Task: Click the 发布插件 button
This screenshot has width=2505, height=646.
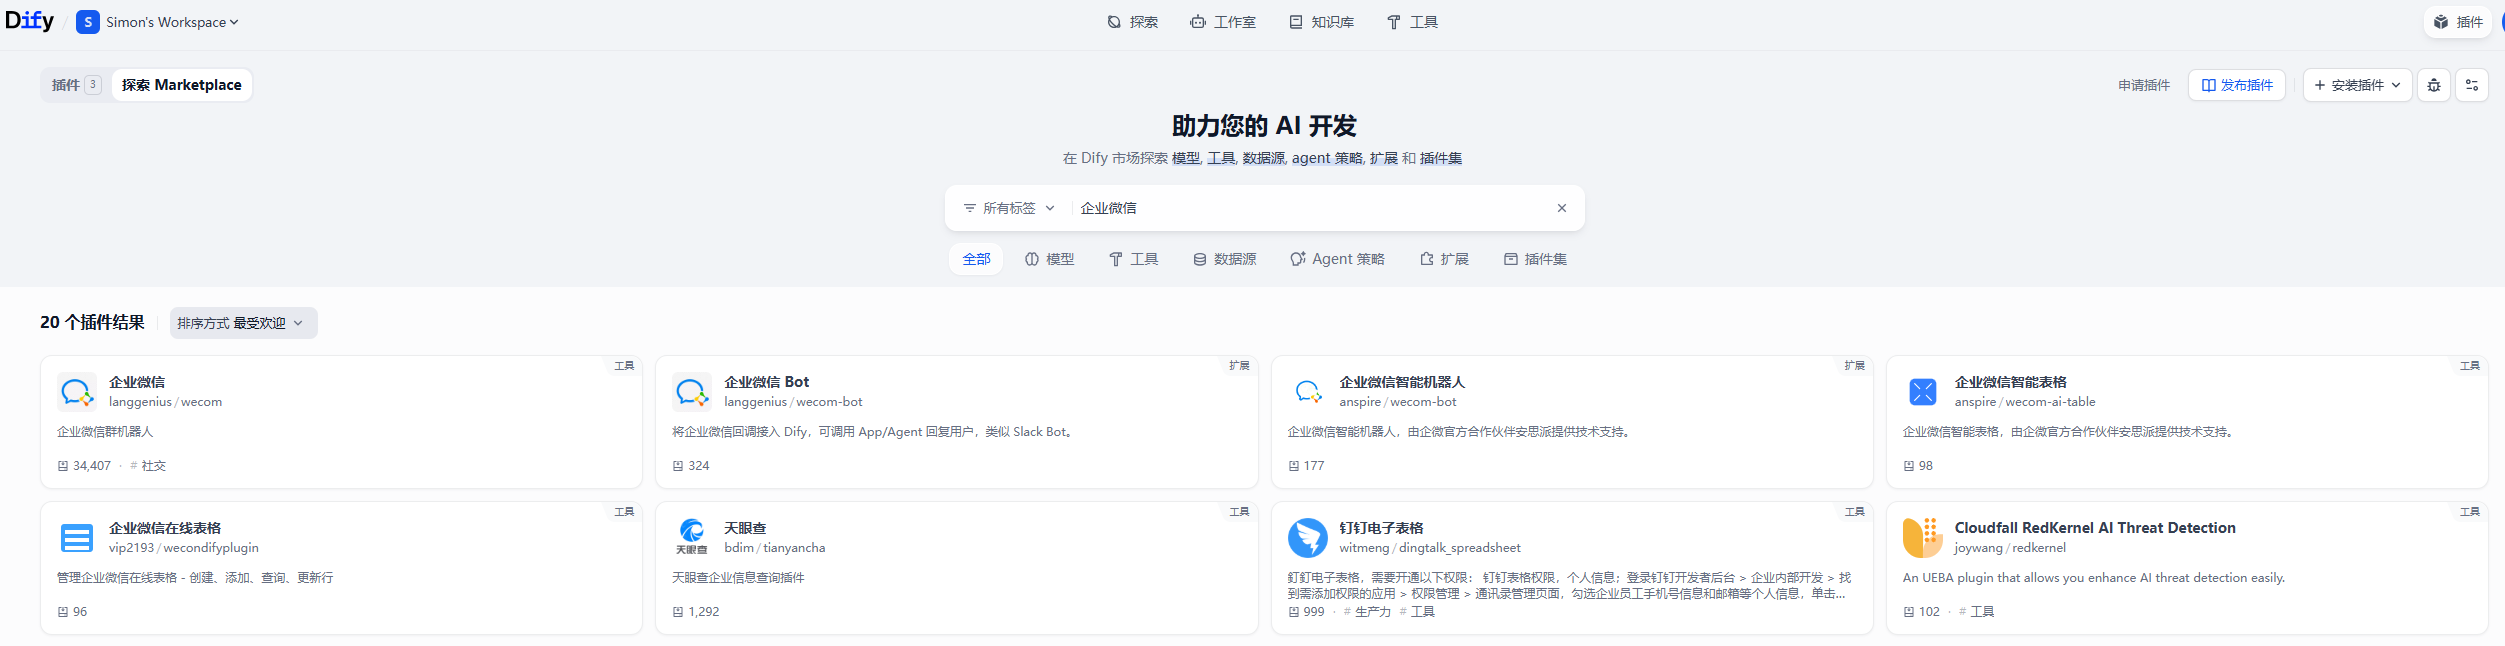Action: click(2237, 85)
